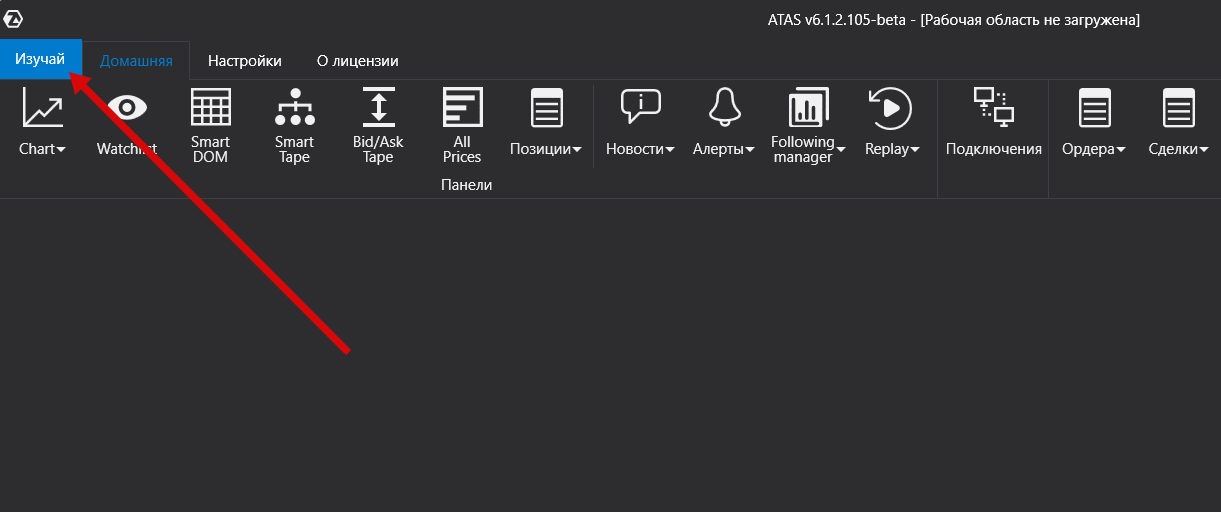Click the blue Изучай tab
The image size is (1221, 512).
tap(41, 60)
